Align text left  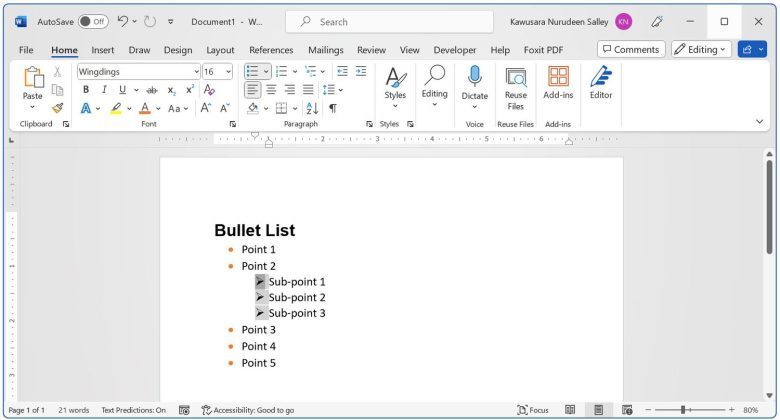click(253, 90)
